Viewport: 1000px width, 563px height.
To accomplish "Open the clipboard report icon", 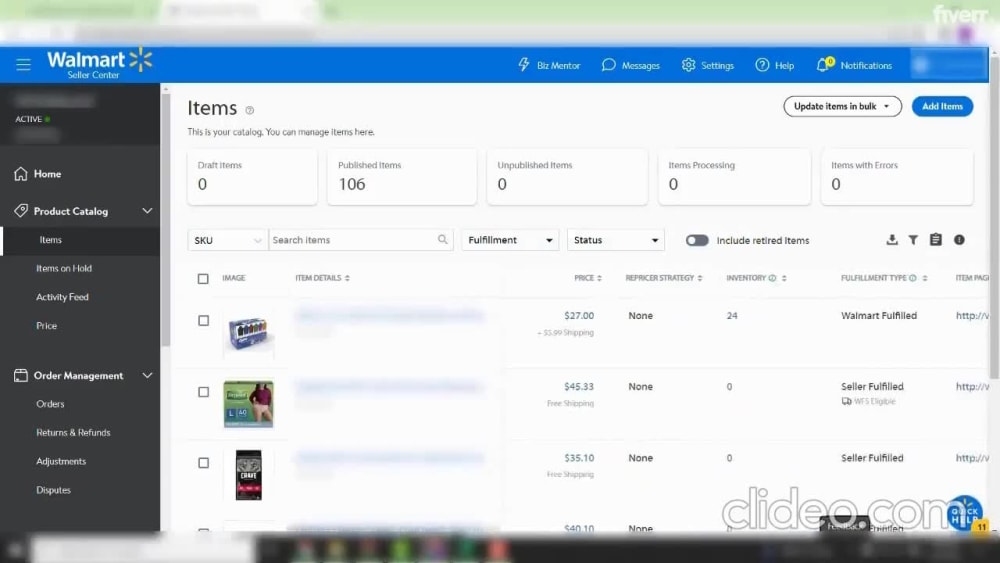I will (936, 240).
